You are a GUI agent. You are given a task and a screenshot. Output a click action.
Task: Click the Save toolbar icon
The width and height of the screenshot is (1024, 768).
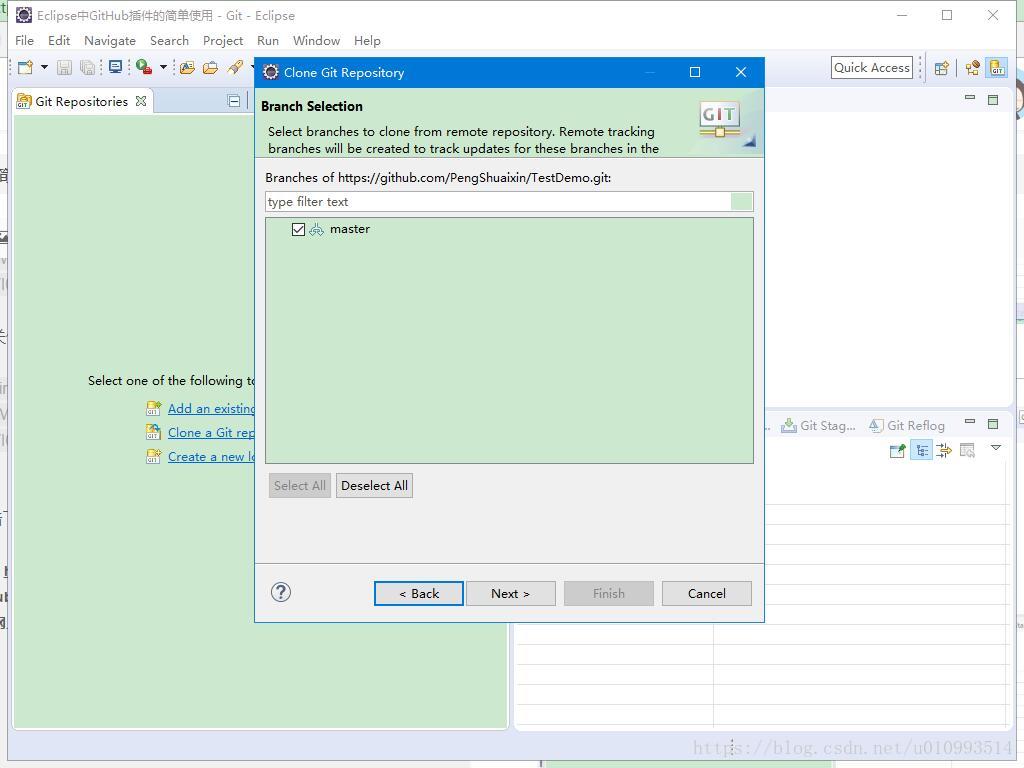click(64, 67)
